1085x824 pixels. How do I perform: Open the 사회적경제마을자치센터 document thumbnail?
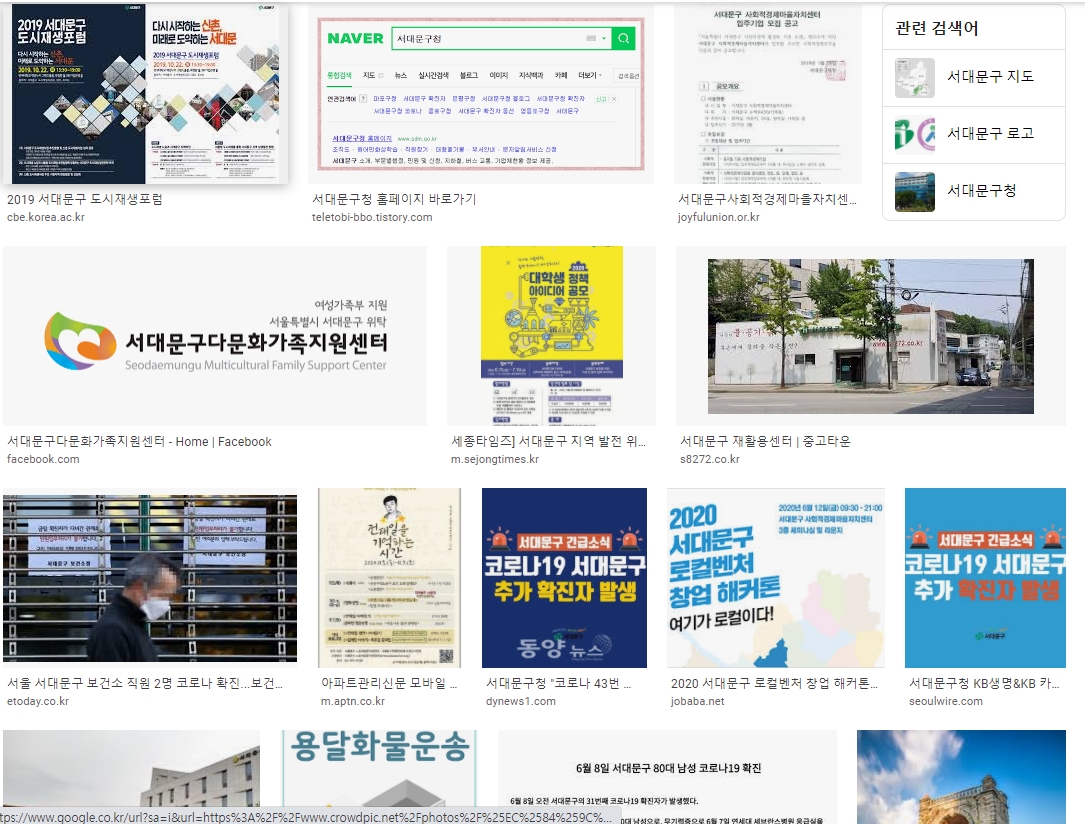(x=768, y=93)
